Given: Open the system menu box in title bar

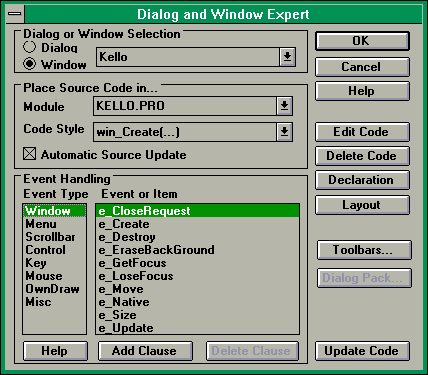Looking at the screenshot, I should (15, 14).
